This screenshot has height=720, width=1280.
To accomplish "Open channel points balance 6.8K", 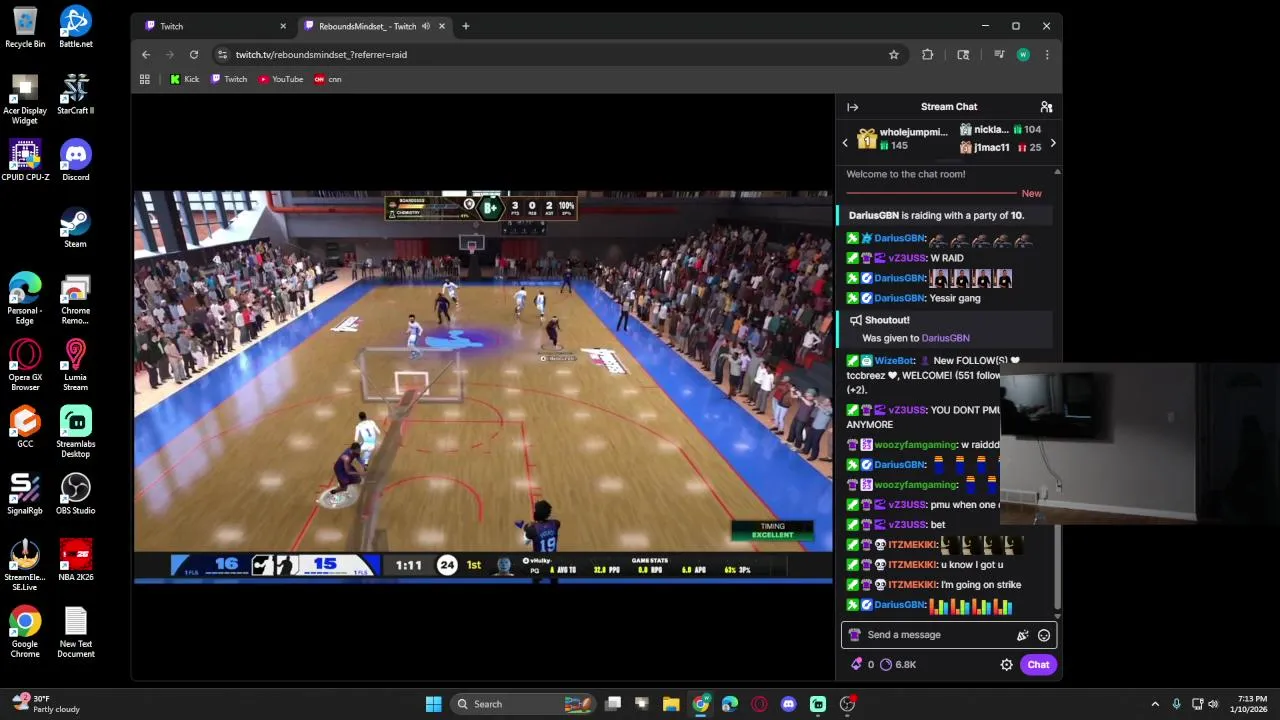I will click(x=898, y=665).
